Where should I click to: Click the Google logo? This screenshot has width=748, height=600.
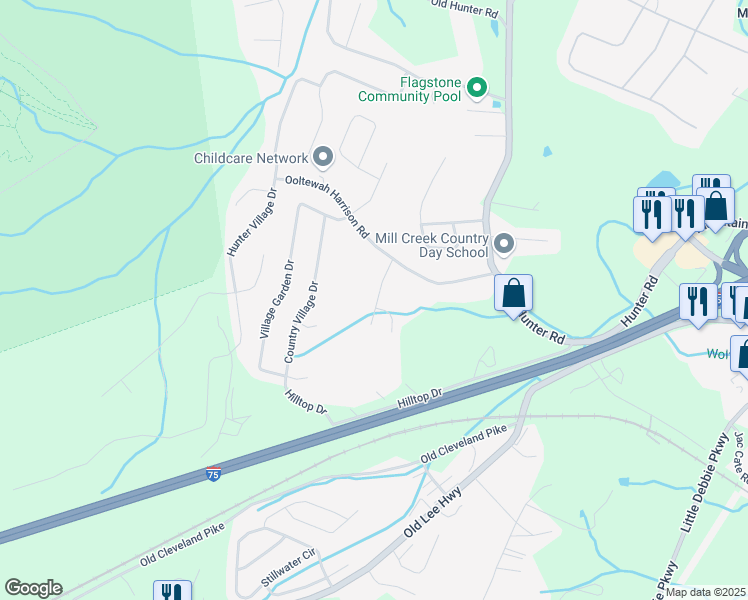point(33,588)
